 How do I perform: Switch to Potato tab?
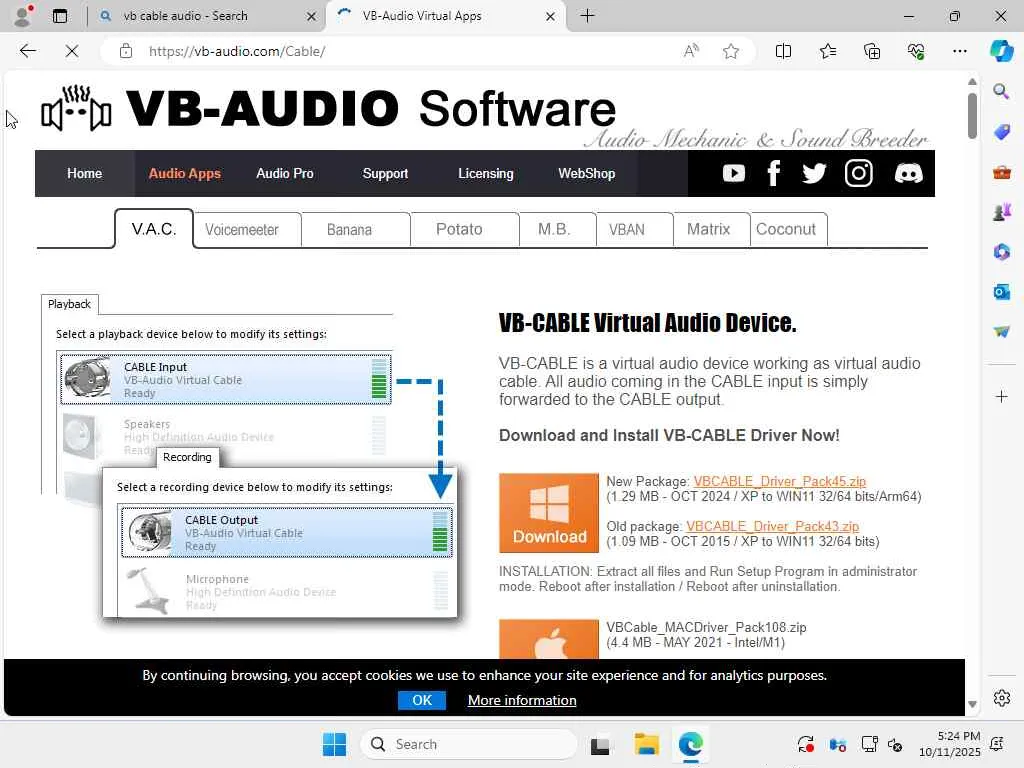[x=459, y=230]
